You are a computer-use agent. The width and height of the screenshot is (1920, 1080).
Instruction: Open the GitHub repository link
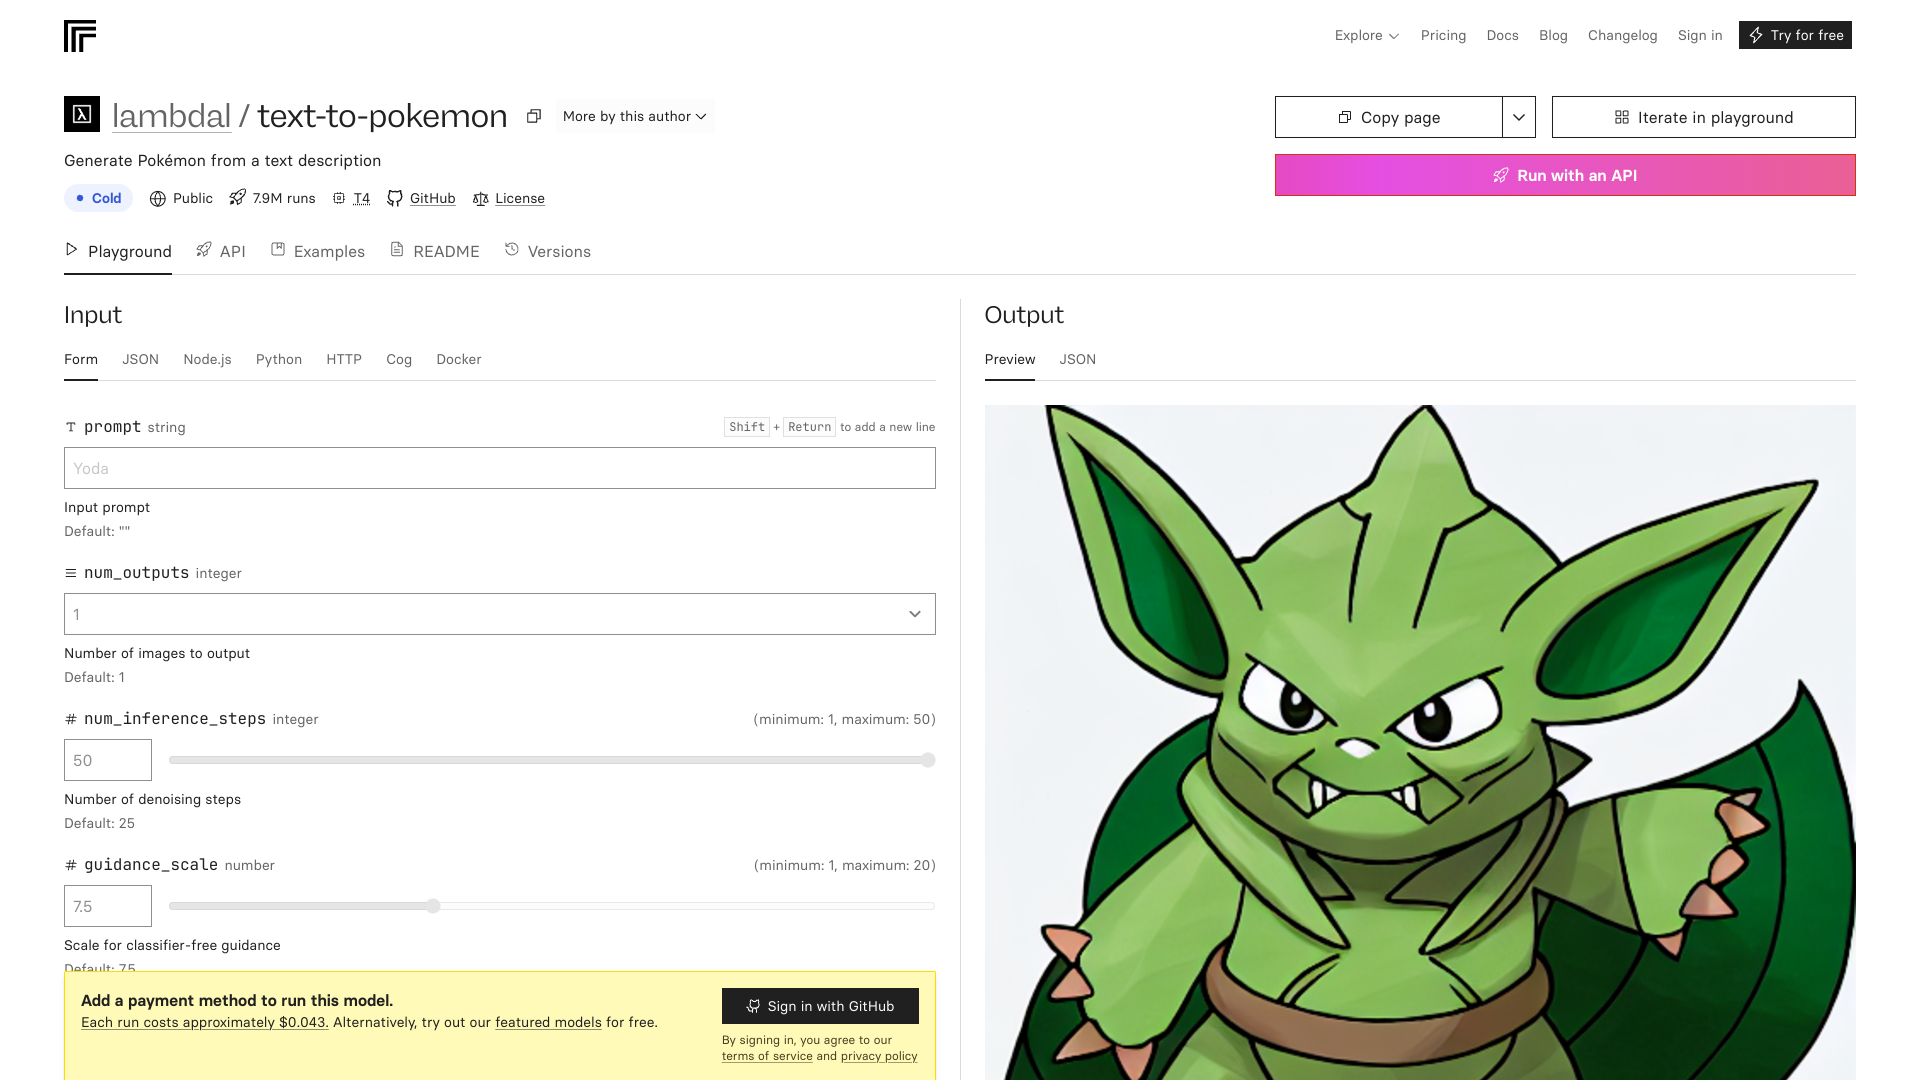tap(432, 198)
